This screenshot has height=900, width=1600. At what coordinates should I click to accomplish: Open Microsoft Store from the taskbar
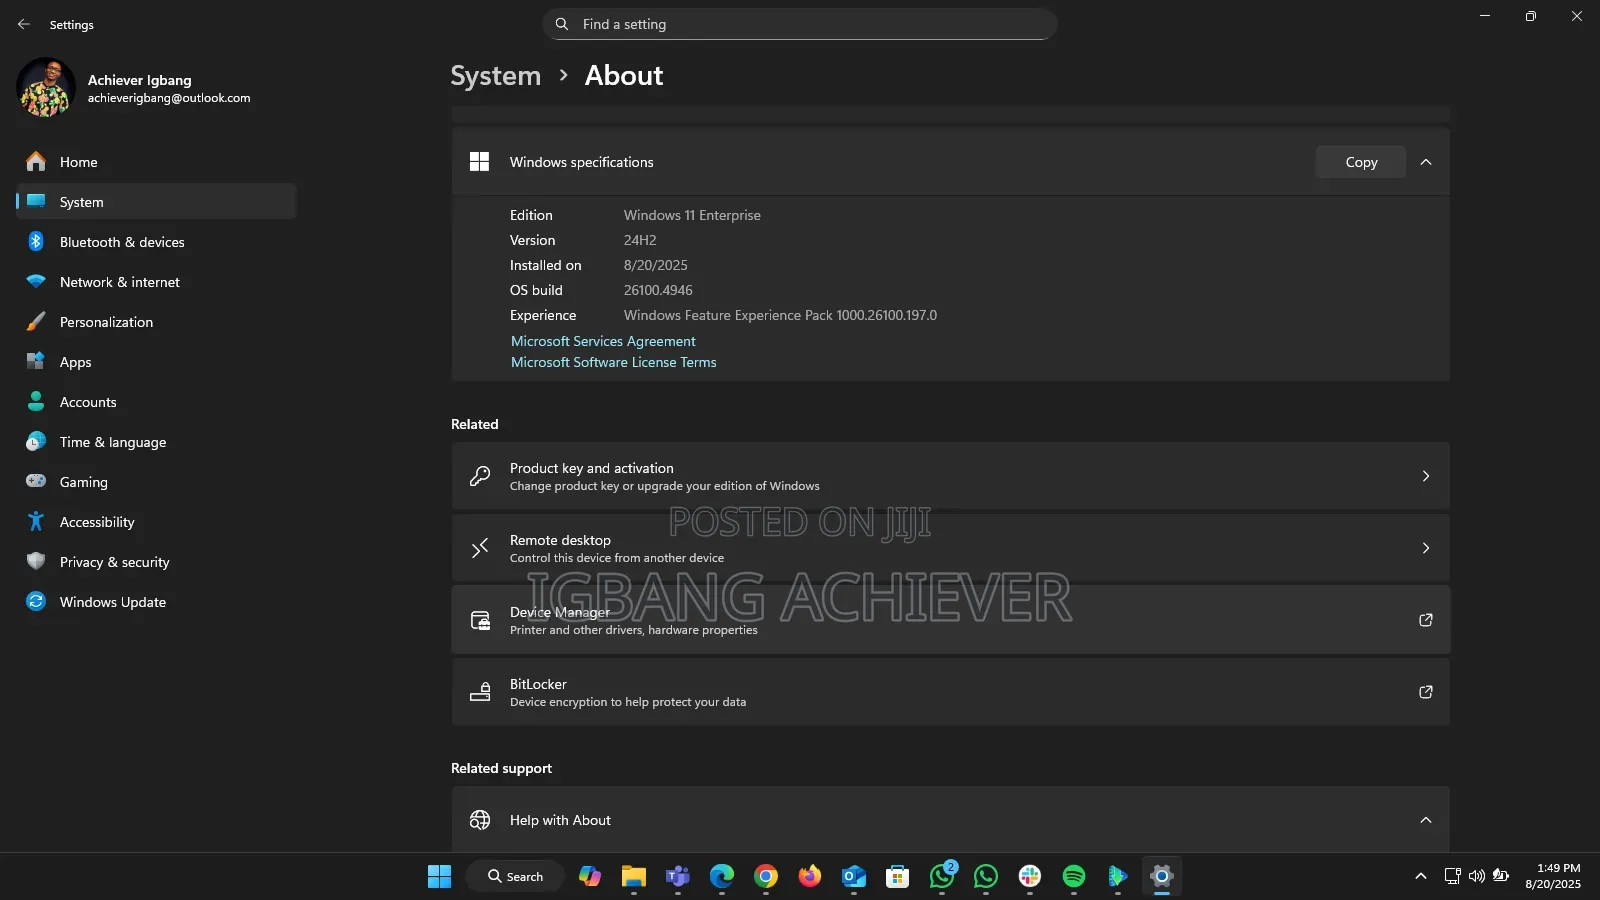898,877
